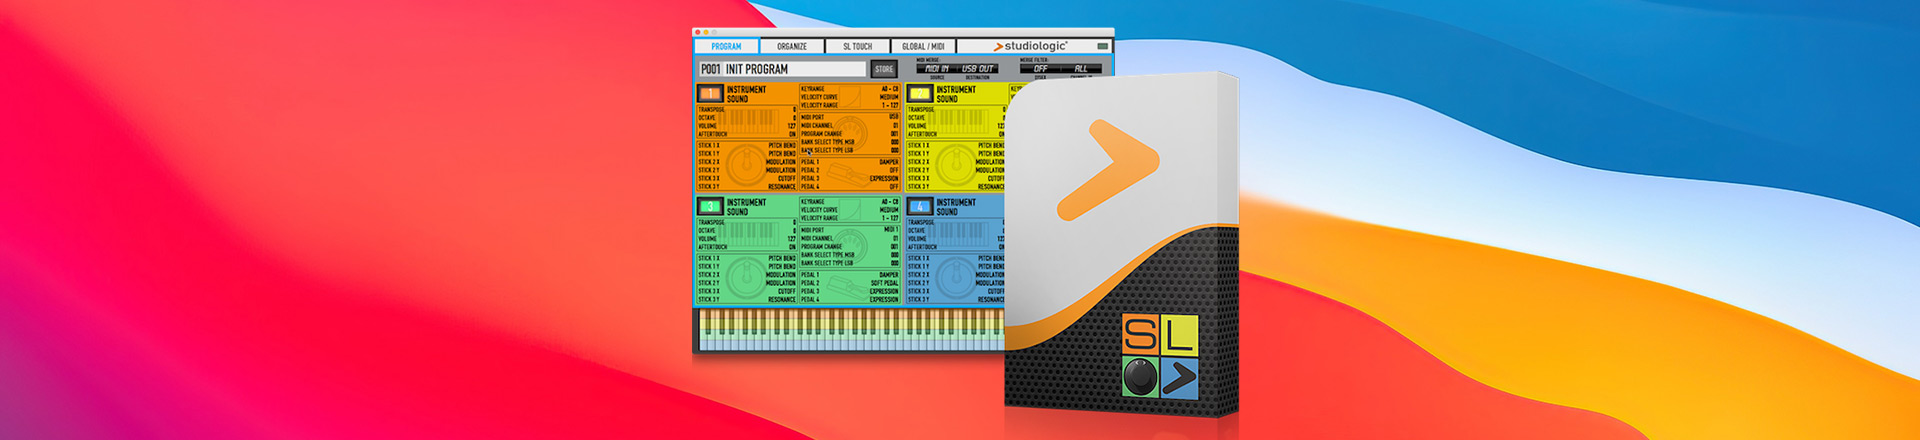Adjust zone 2 VOLUME value
This screenshot has height=440, width=1920.
click(956, 126)
